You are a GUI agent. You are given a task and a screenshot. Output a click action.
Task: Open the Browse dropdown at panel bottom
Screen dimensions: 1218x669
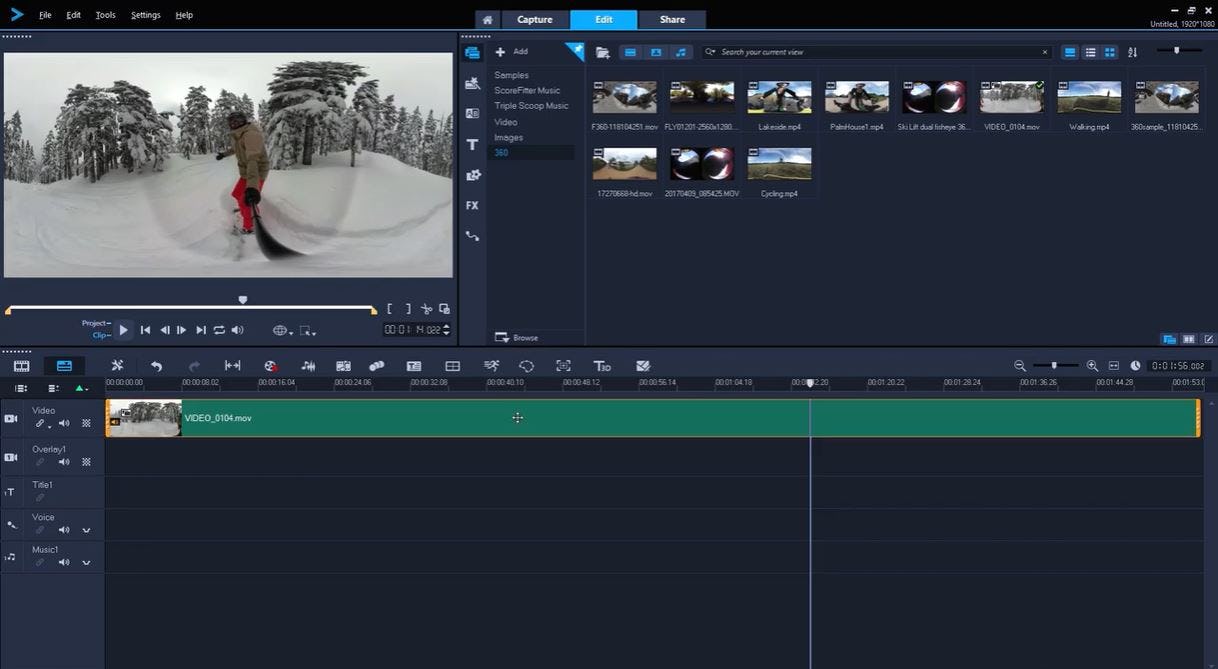(517, 337)
